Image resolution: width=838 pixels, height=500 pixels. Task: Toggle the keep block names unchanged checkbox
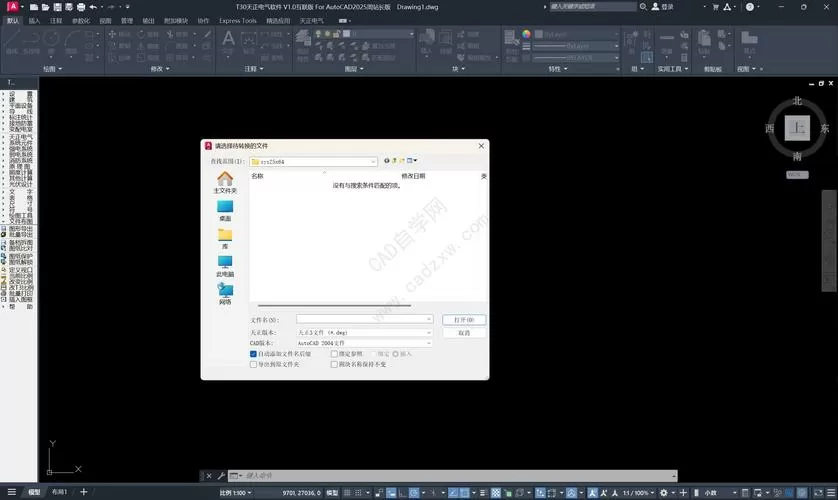tap(334, 364)
